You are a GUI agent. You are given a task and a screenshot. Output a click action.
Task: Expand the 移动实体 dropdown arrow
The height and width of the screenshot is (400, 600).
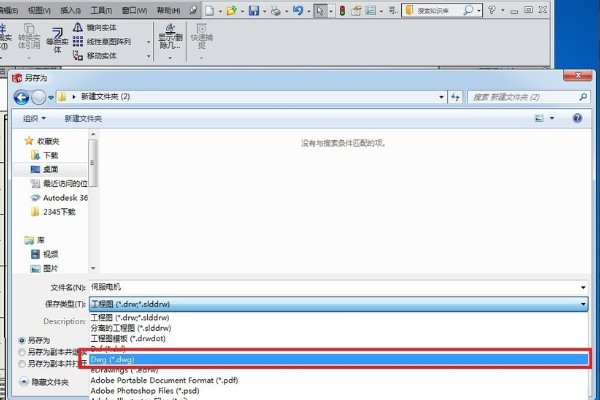(x=148, y=56)
